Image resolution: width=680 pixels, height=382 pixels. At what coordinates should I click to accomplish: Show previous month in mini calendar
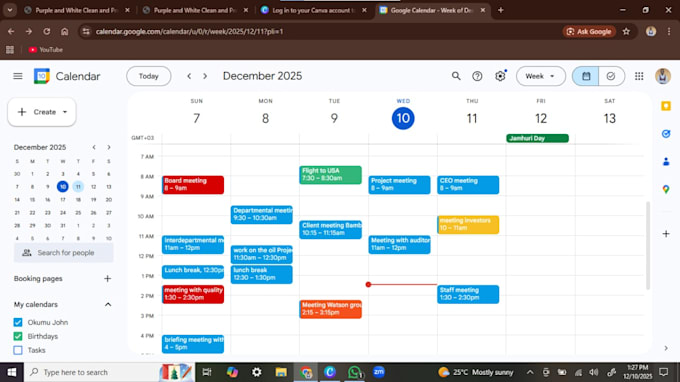pyautogui.click(x=94, y=147)
